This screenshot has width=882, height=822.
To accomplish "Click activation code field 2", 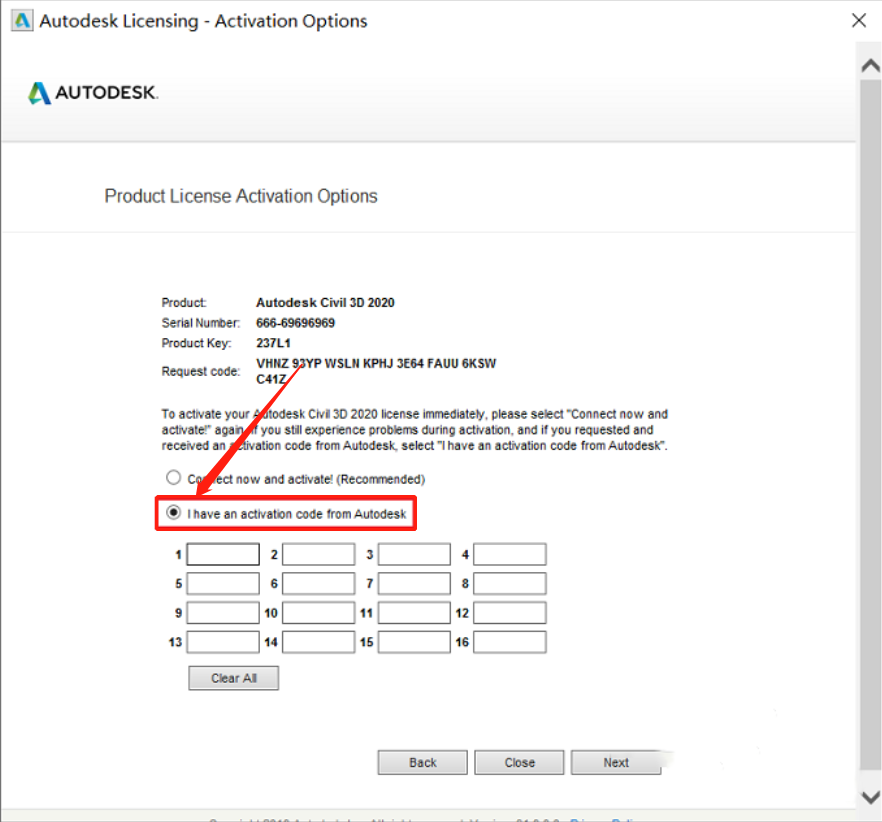I will pos(318,554).
